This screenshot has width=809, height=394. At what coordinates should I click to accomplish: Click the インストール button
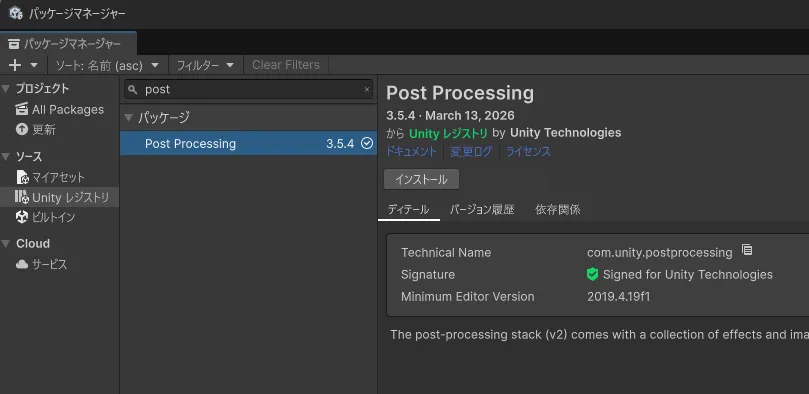(422, 179)
